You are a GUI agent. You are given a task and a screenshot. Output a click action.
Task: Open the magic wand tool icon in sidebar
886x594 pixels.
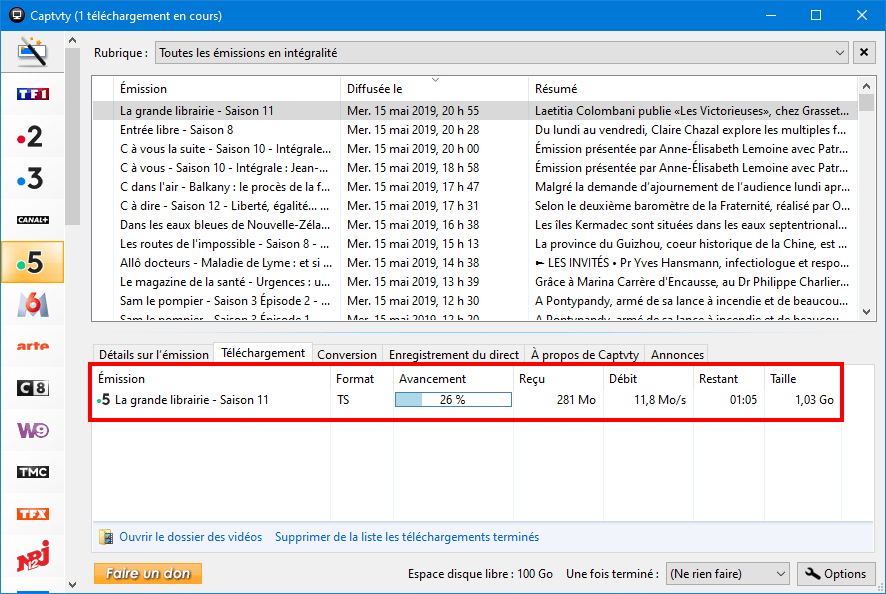pyautogui.click(x=32, y=51)
